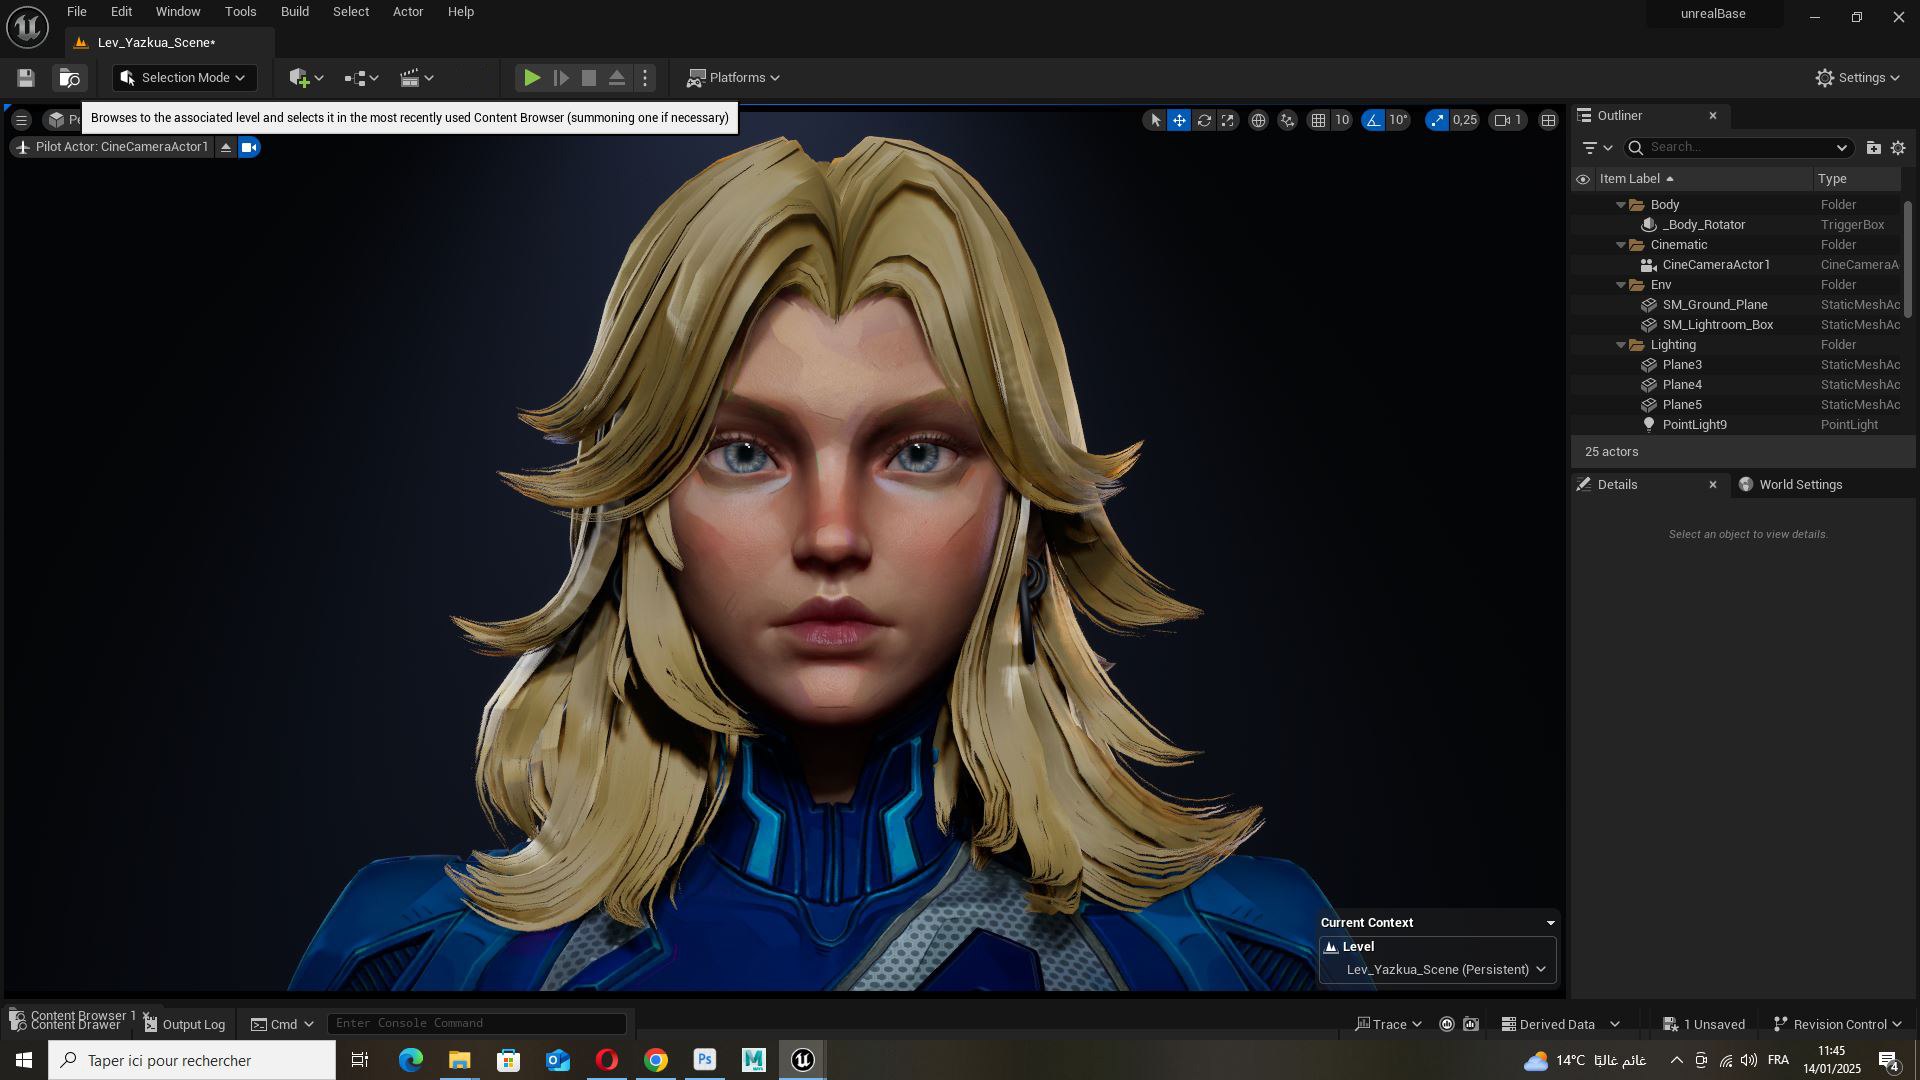Start Play in Editor with green arrow
The width and height of the screenshot is (1920, 1080).
532,78
